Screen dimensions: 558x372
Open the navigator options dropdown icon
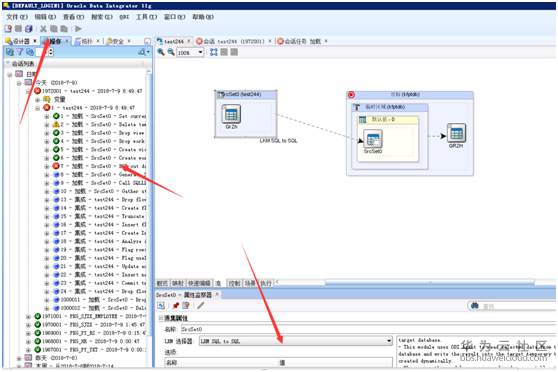[x=144, y=52]
